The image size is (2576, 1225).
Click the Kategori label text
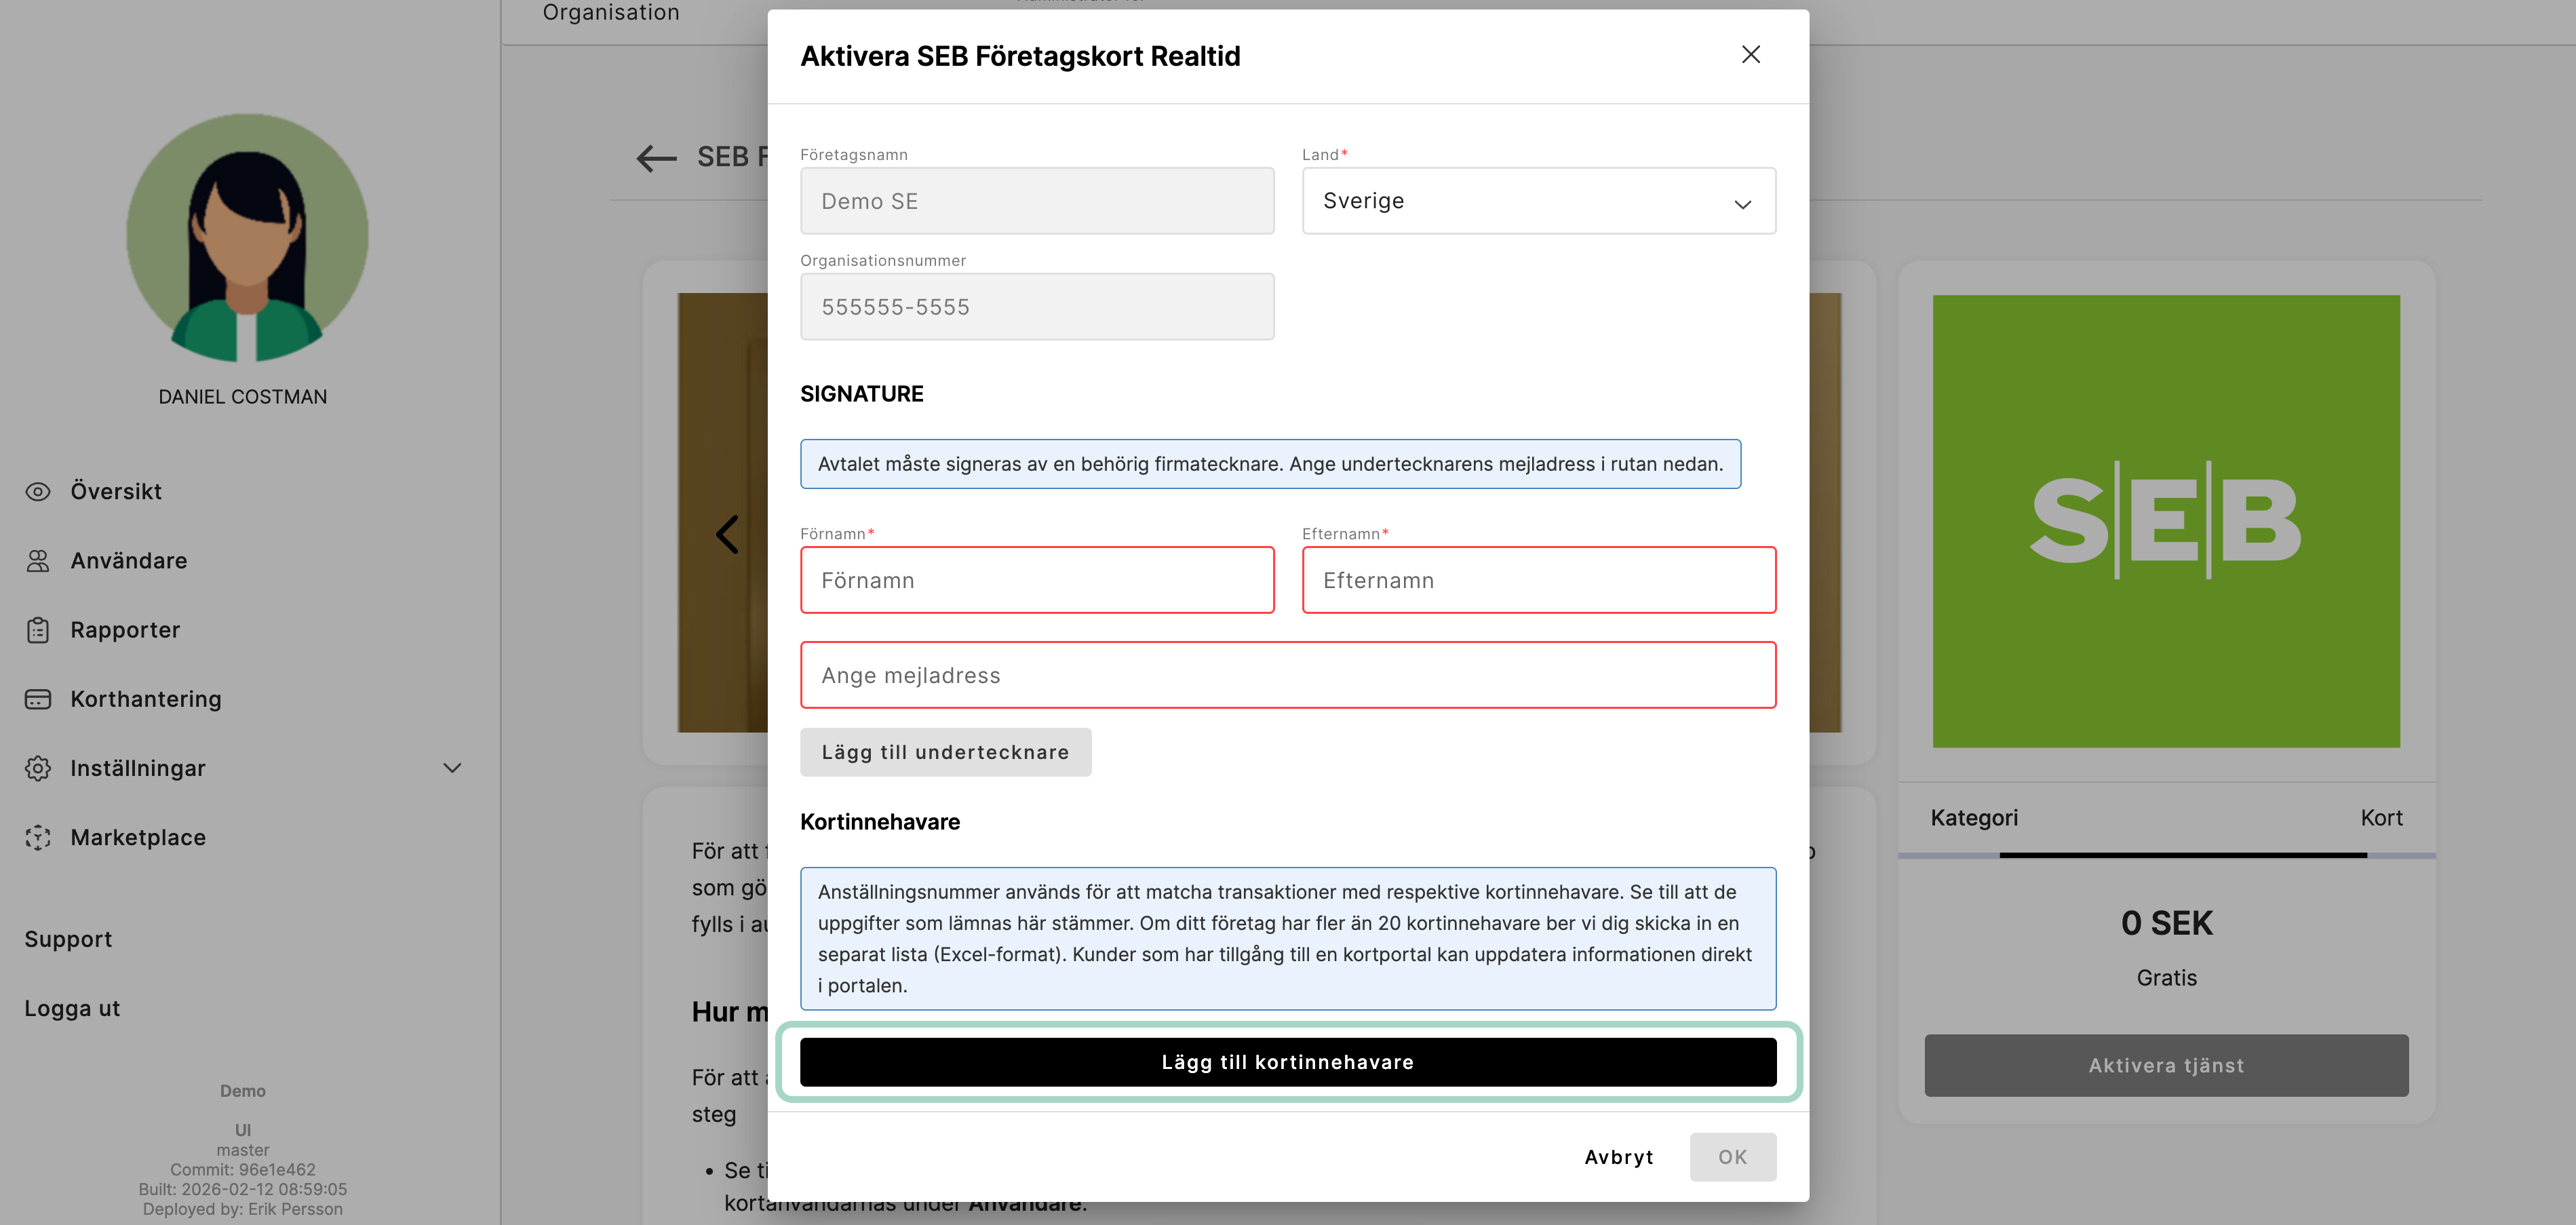coord(1974,818)
